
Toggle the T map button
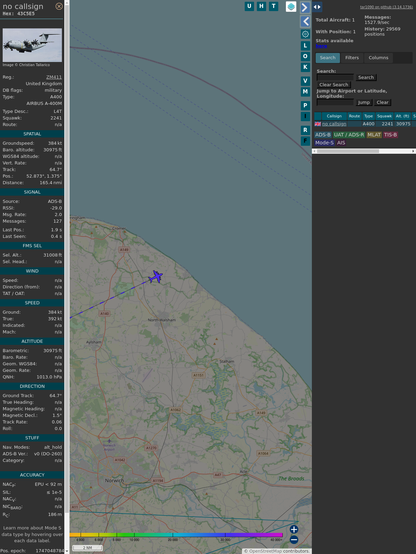(x=273, y=6)
